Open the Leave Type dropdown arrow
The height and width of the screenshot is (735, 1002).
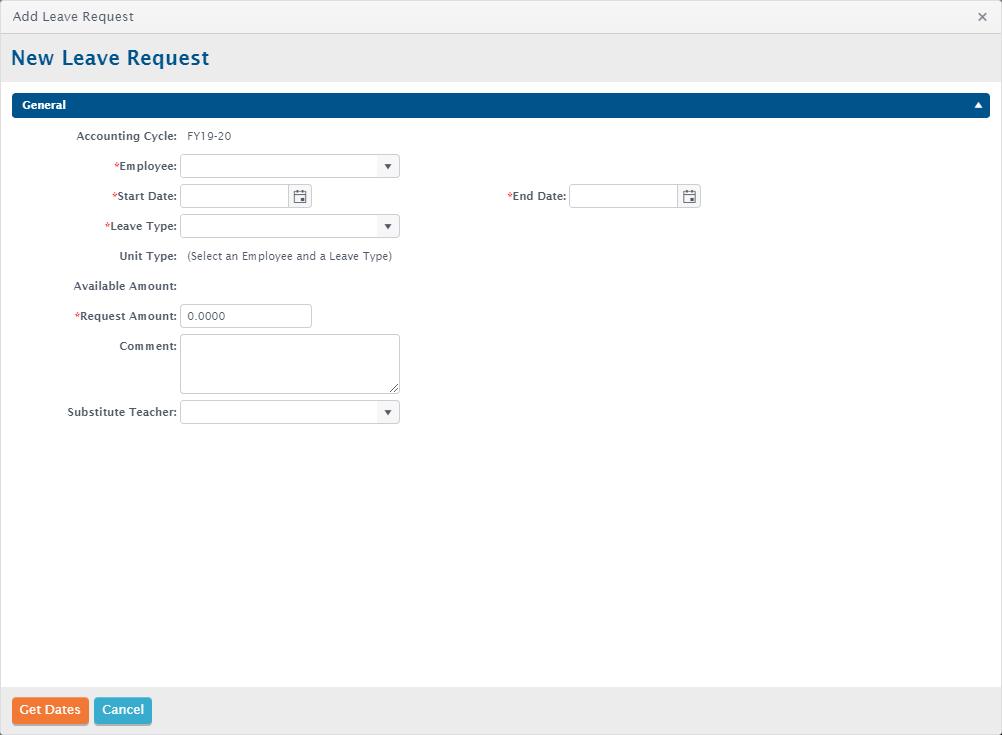click(387, 226)
